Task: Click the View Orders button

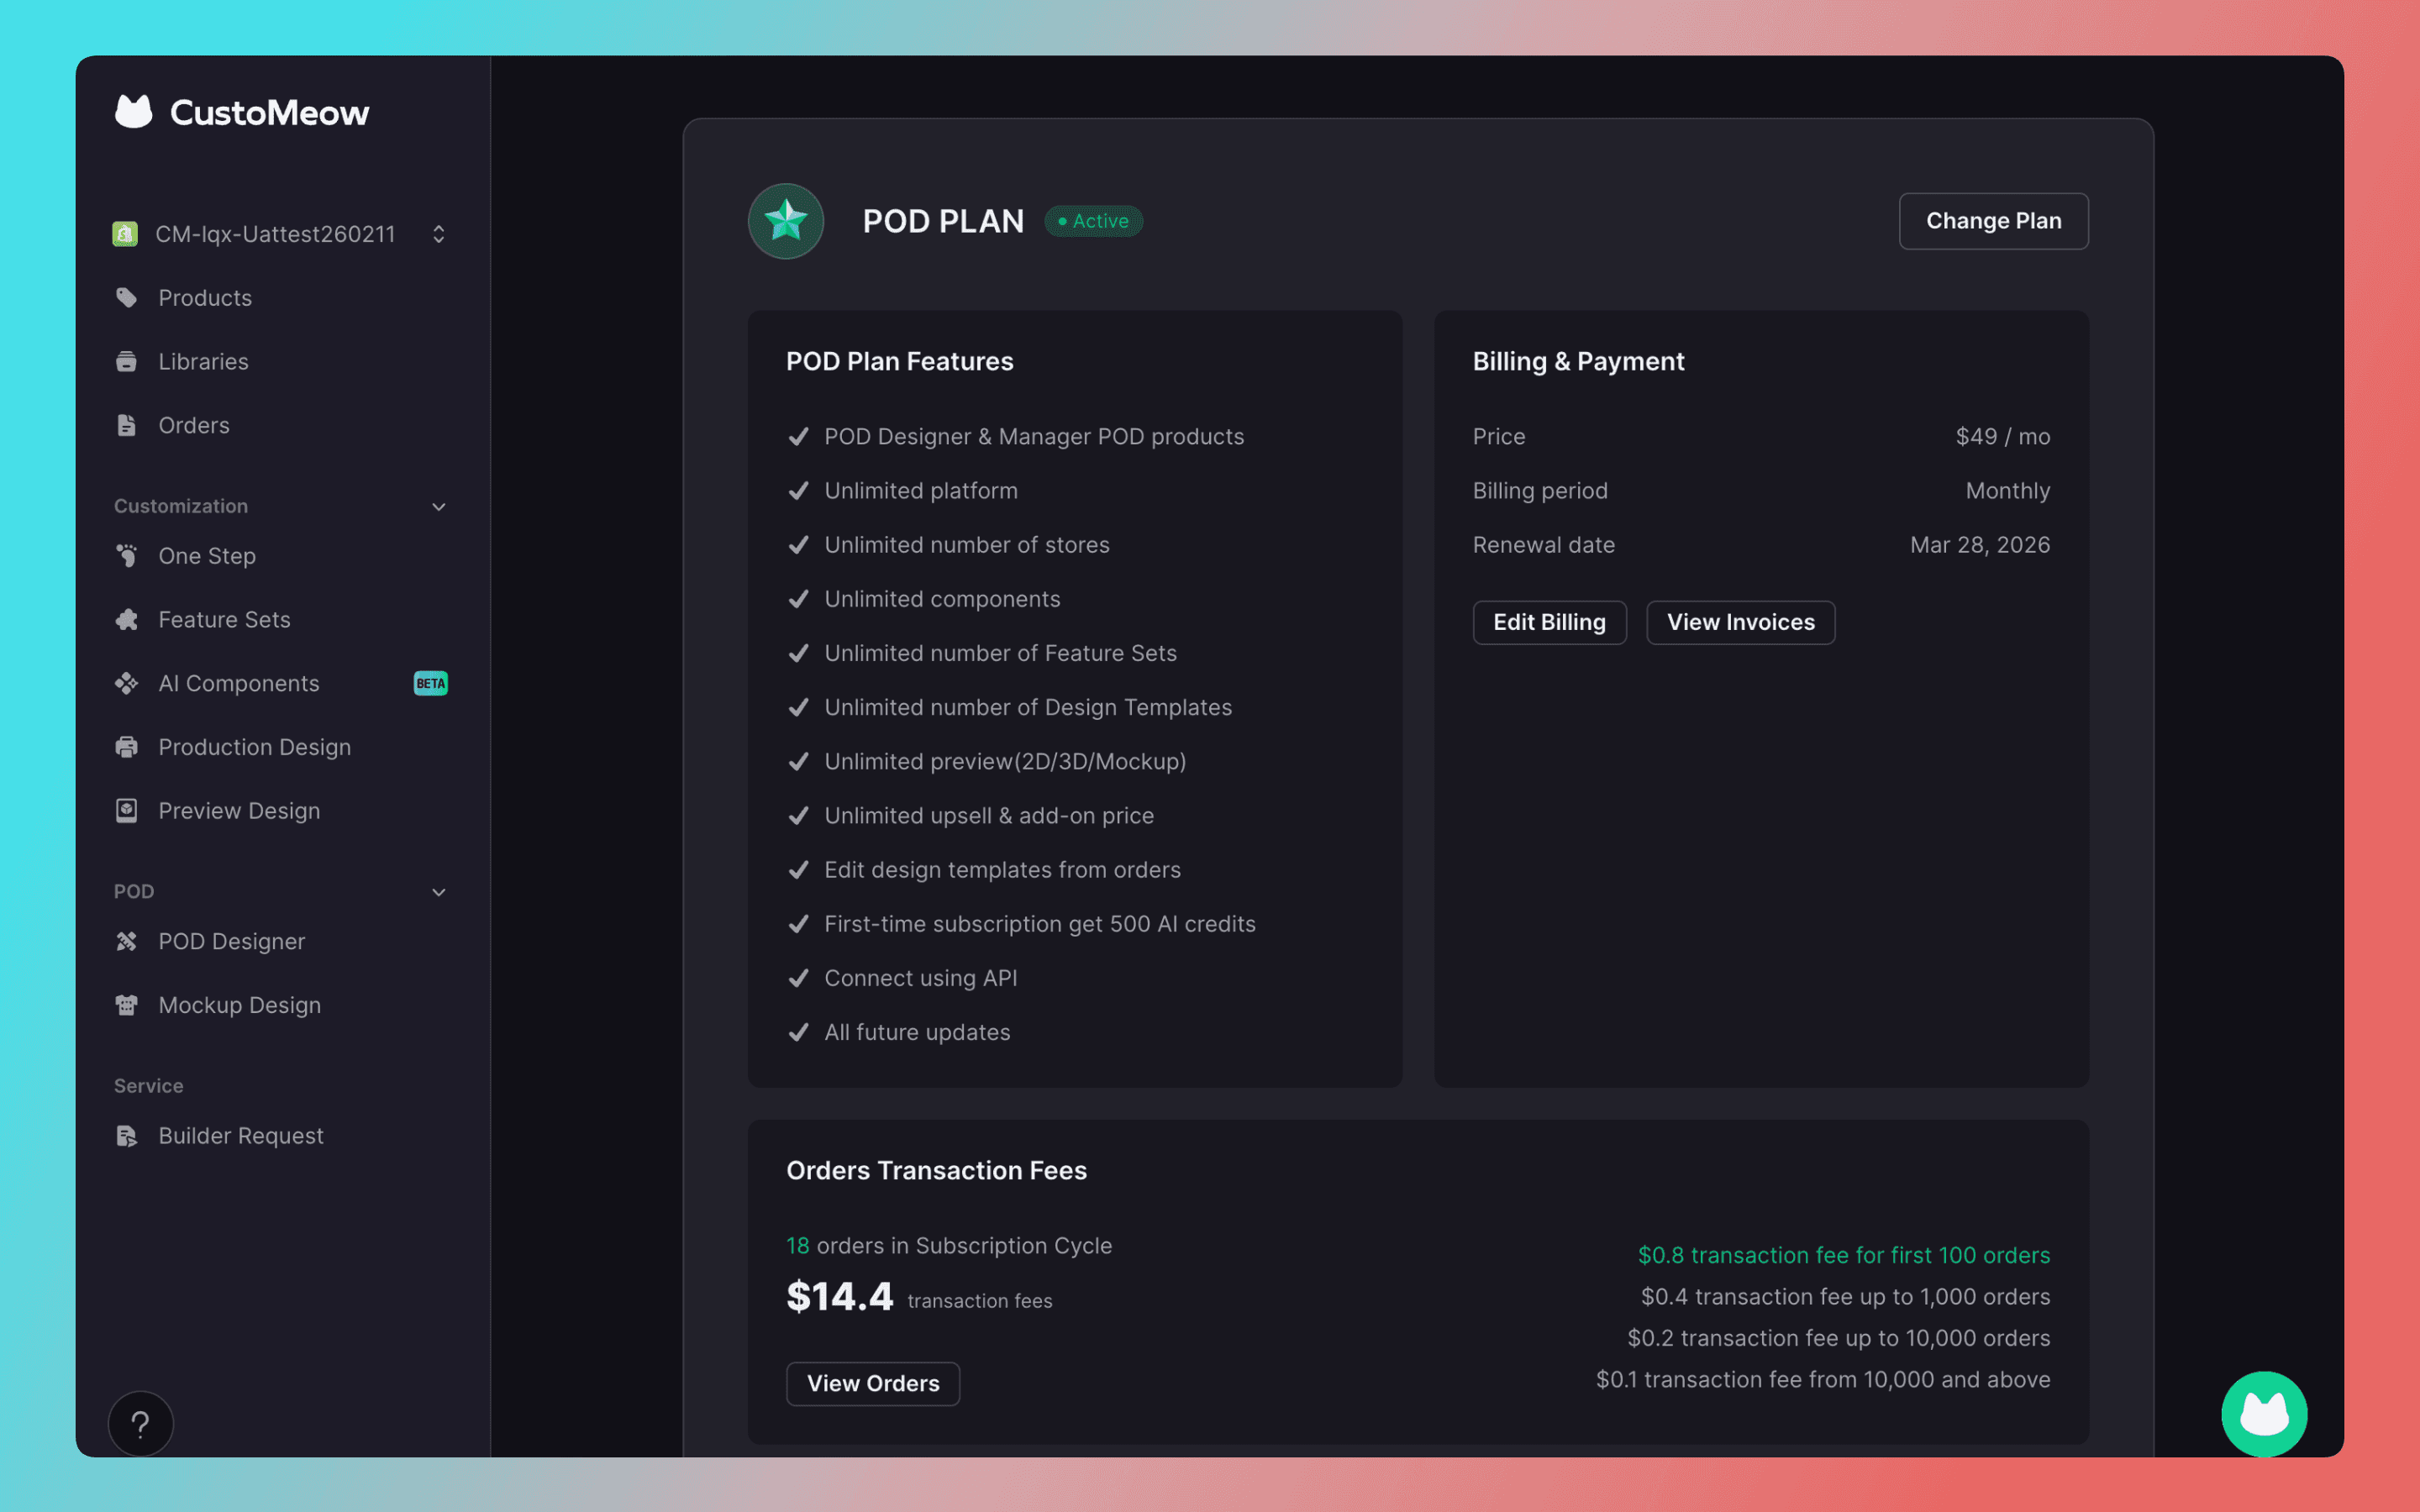Action: [x=872, y=1383]
